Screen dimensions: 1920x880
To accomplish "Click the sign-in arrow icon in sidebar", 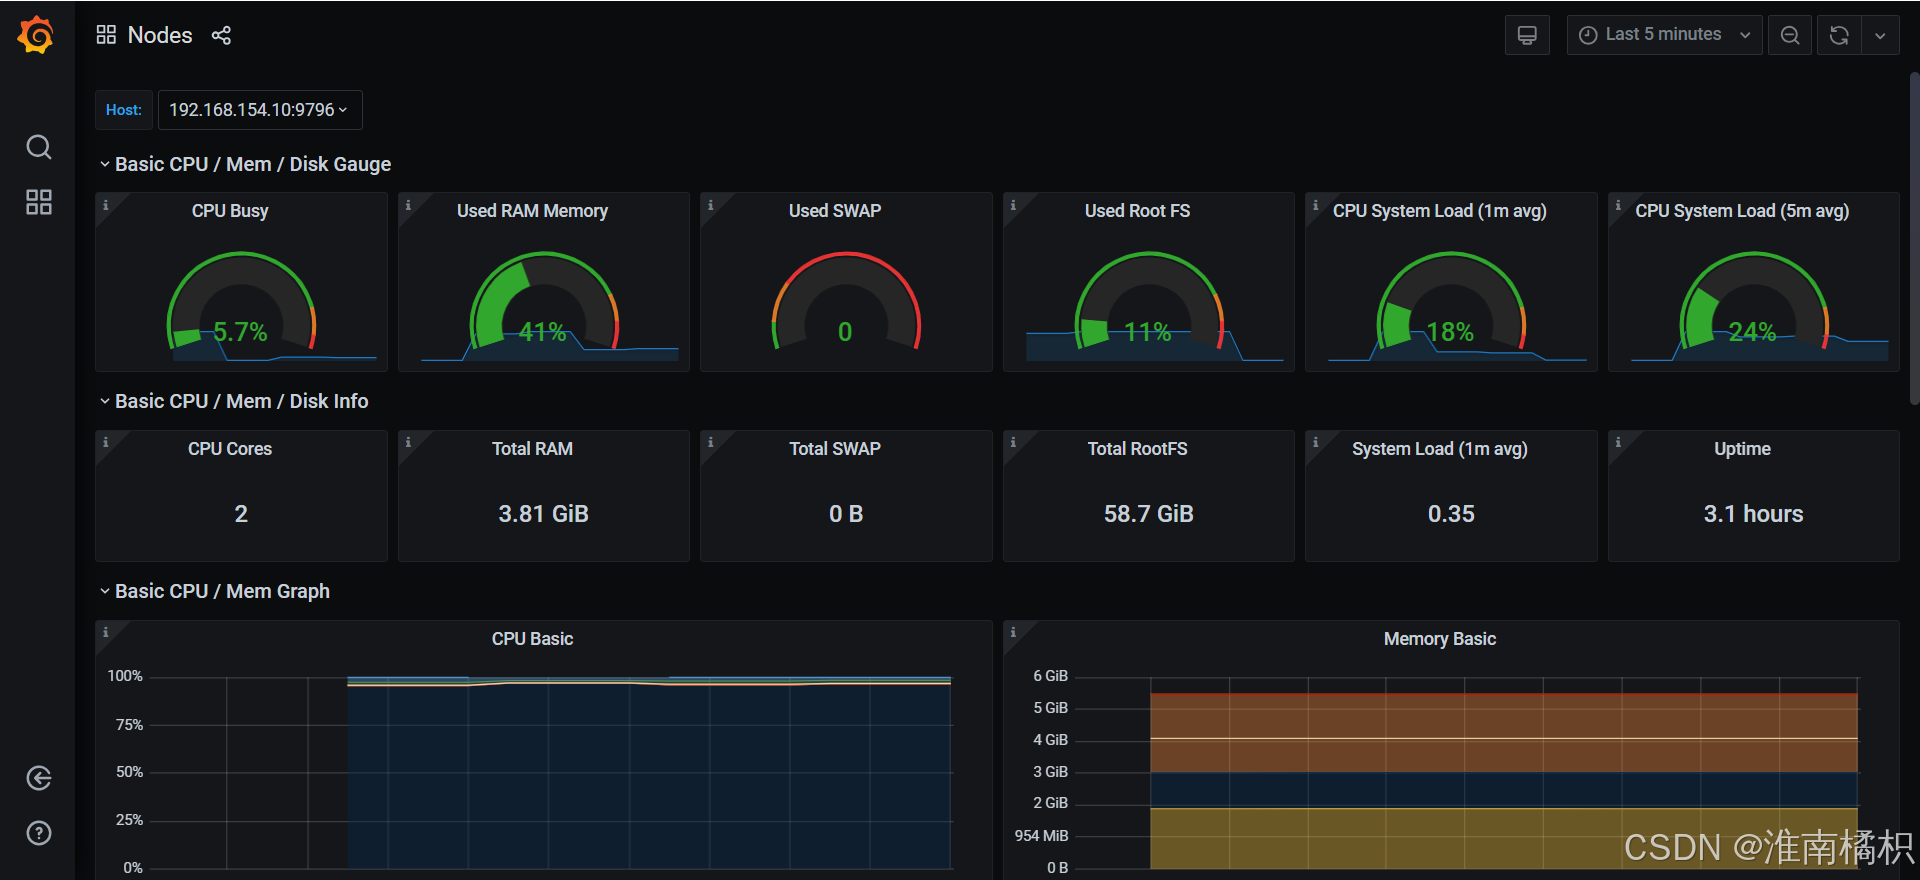I will click(x=38, y=778).
